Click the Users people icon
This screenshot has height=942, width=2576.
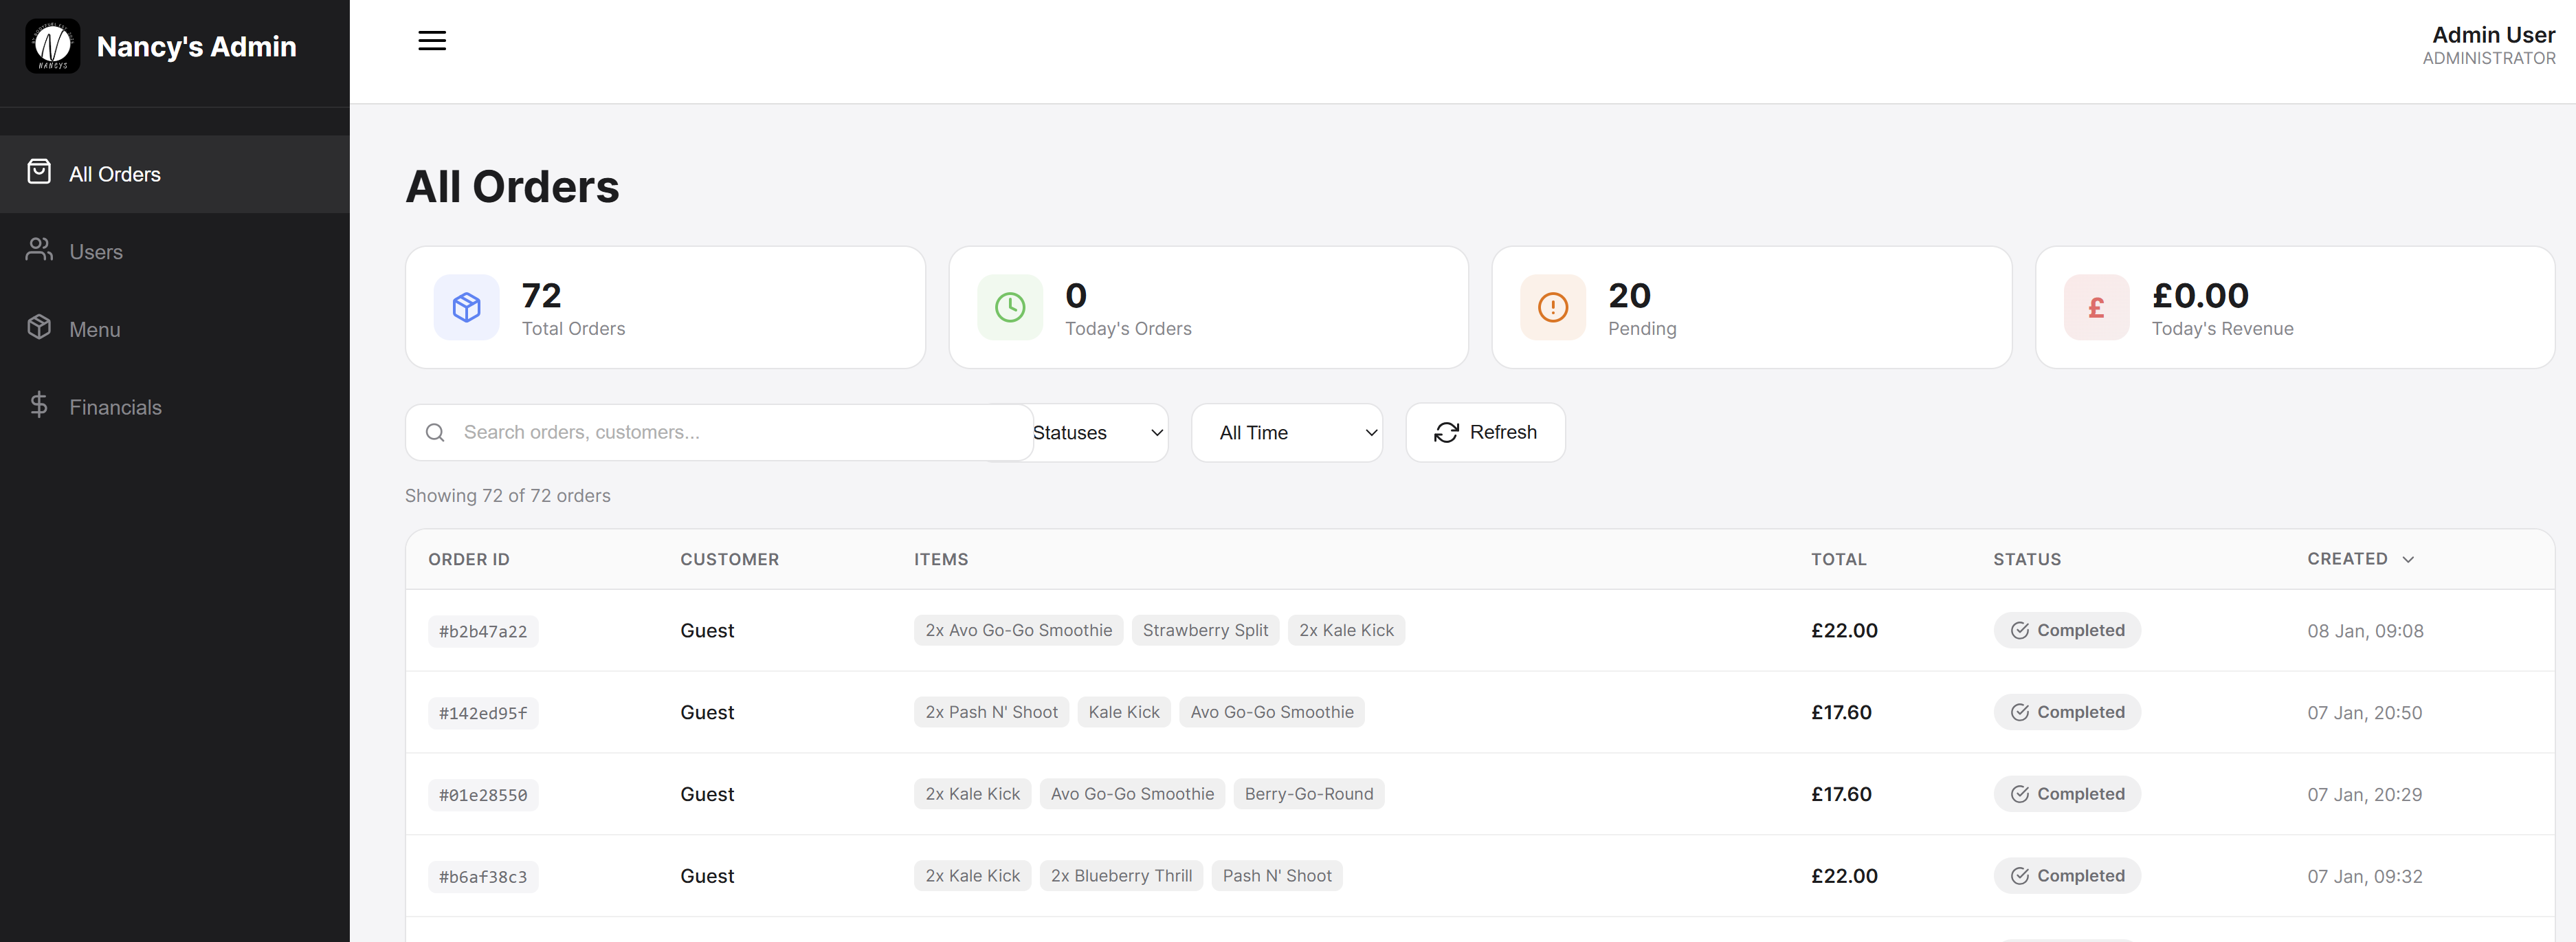pos(39,250)
